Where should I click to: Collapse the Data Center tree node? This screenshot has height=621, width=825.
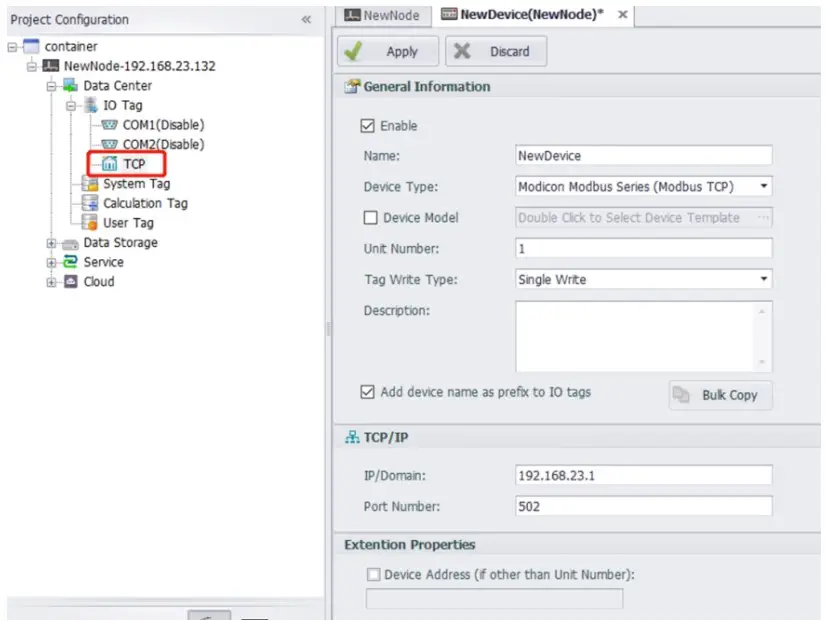coord(51,86)
